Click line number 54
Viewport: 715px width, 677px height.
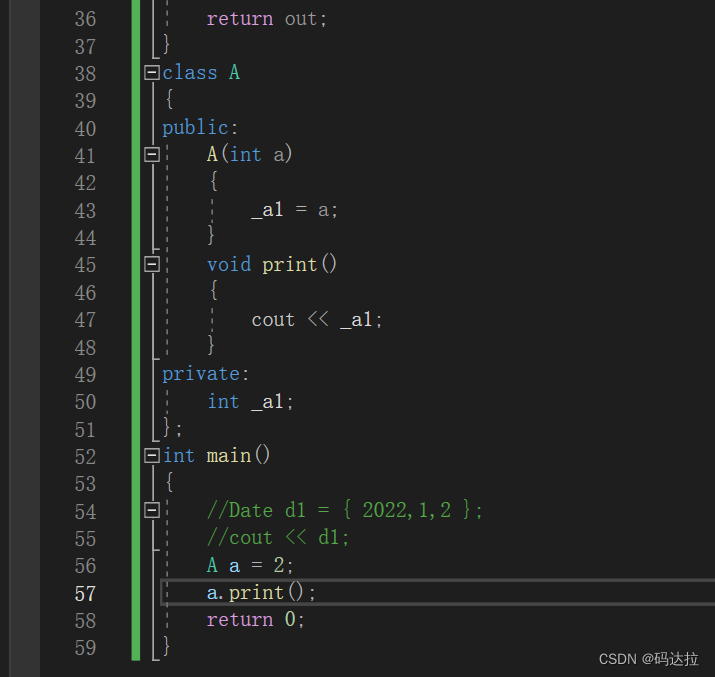85,512
